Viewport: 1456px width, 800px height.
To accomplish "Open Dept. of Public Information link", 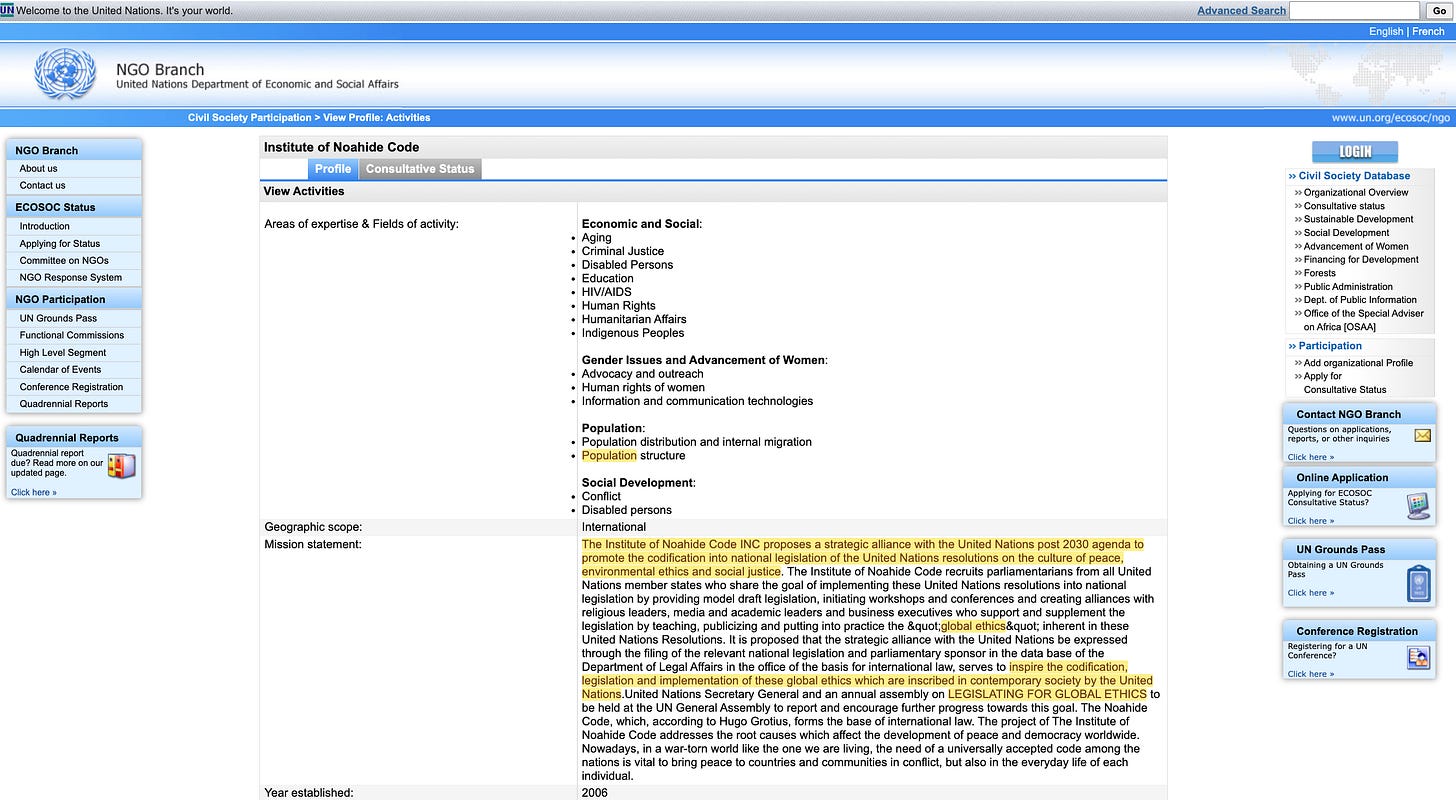I will 1360,300.
